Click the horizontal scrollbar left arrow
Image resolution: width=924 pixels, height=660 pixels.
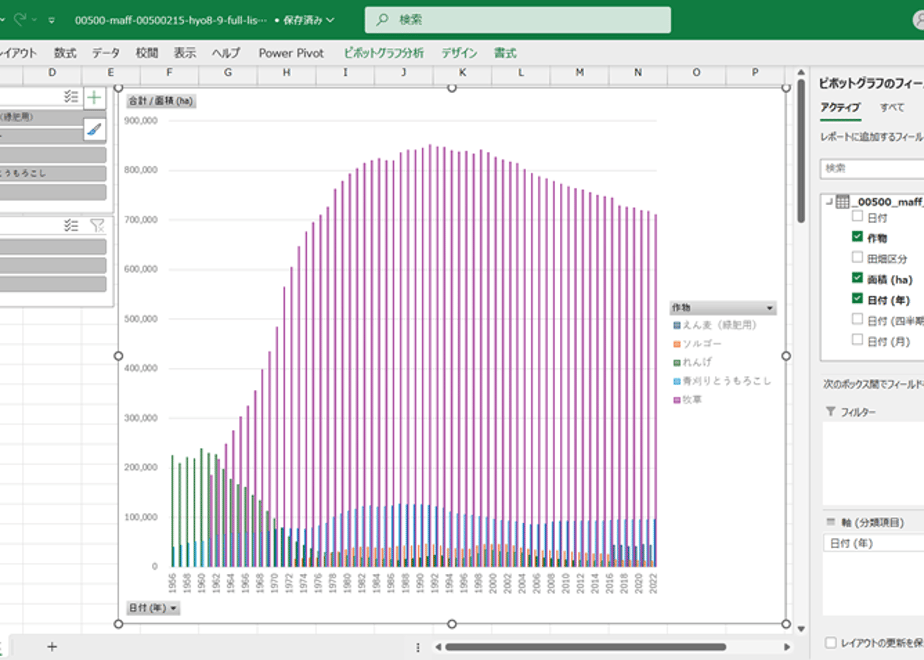point(438,647)
